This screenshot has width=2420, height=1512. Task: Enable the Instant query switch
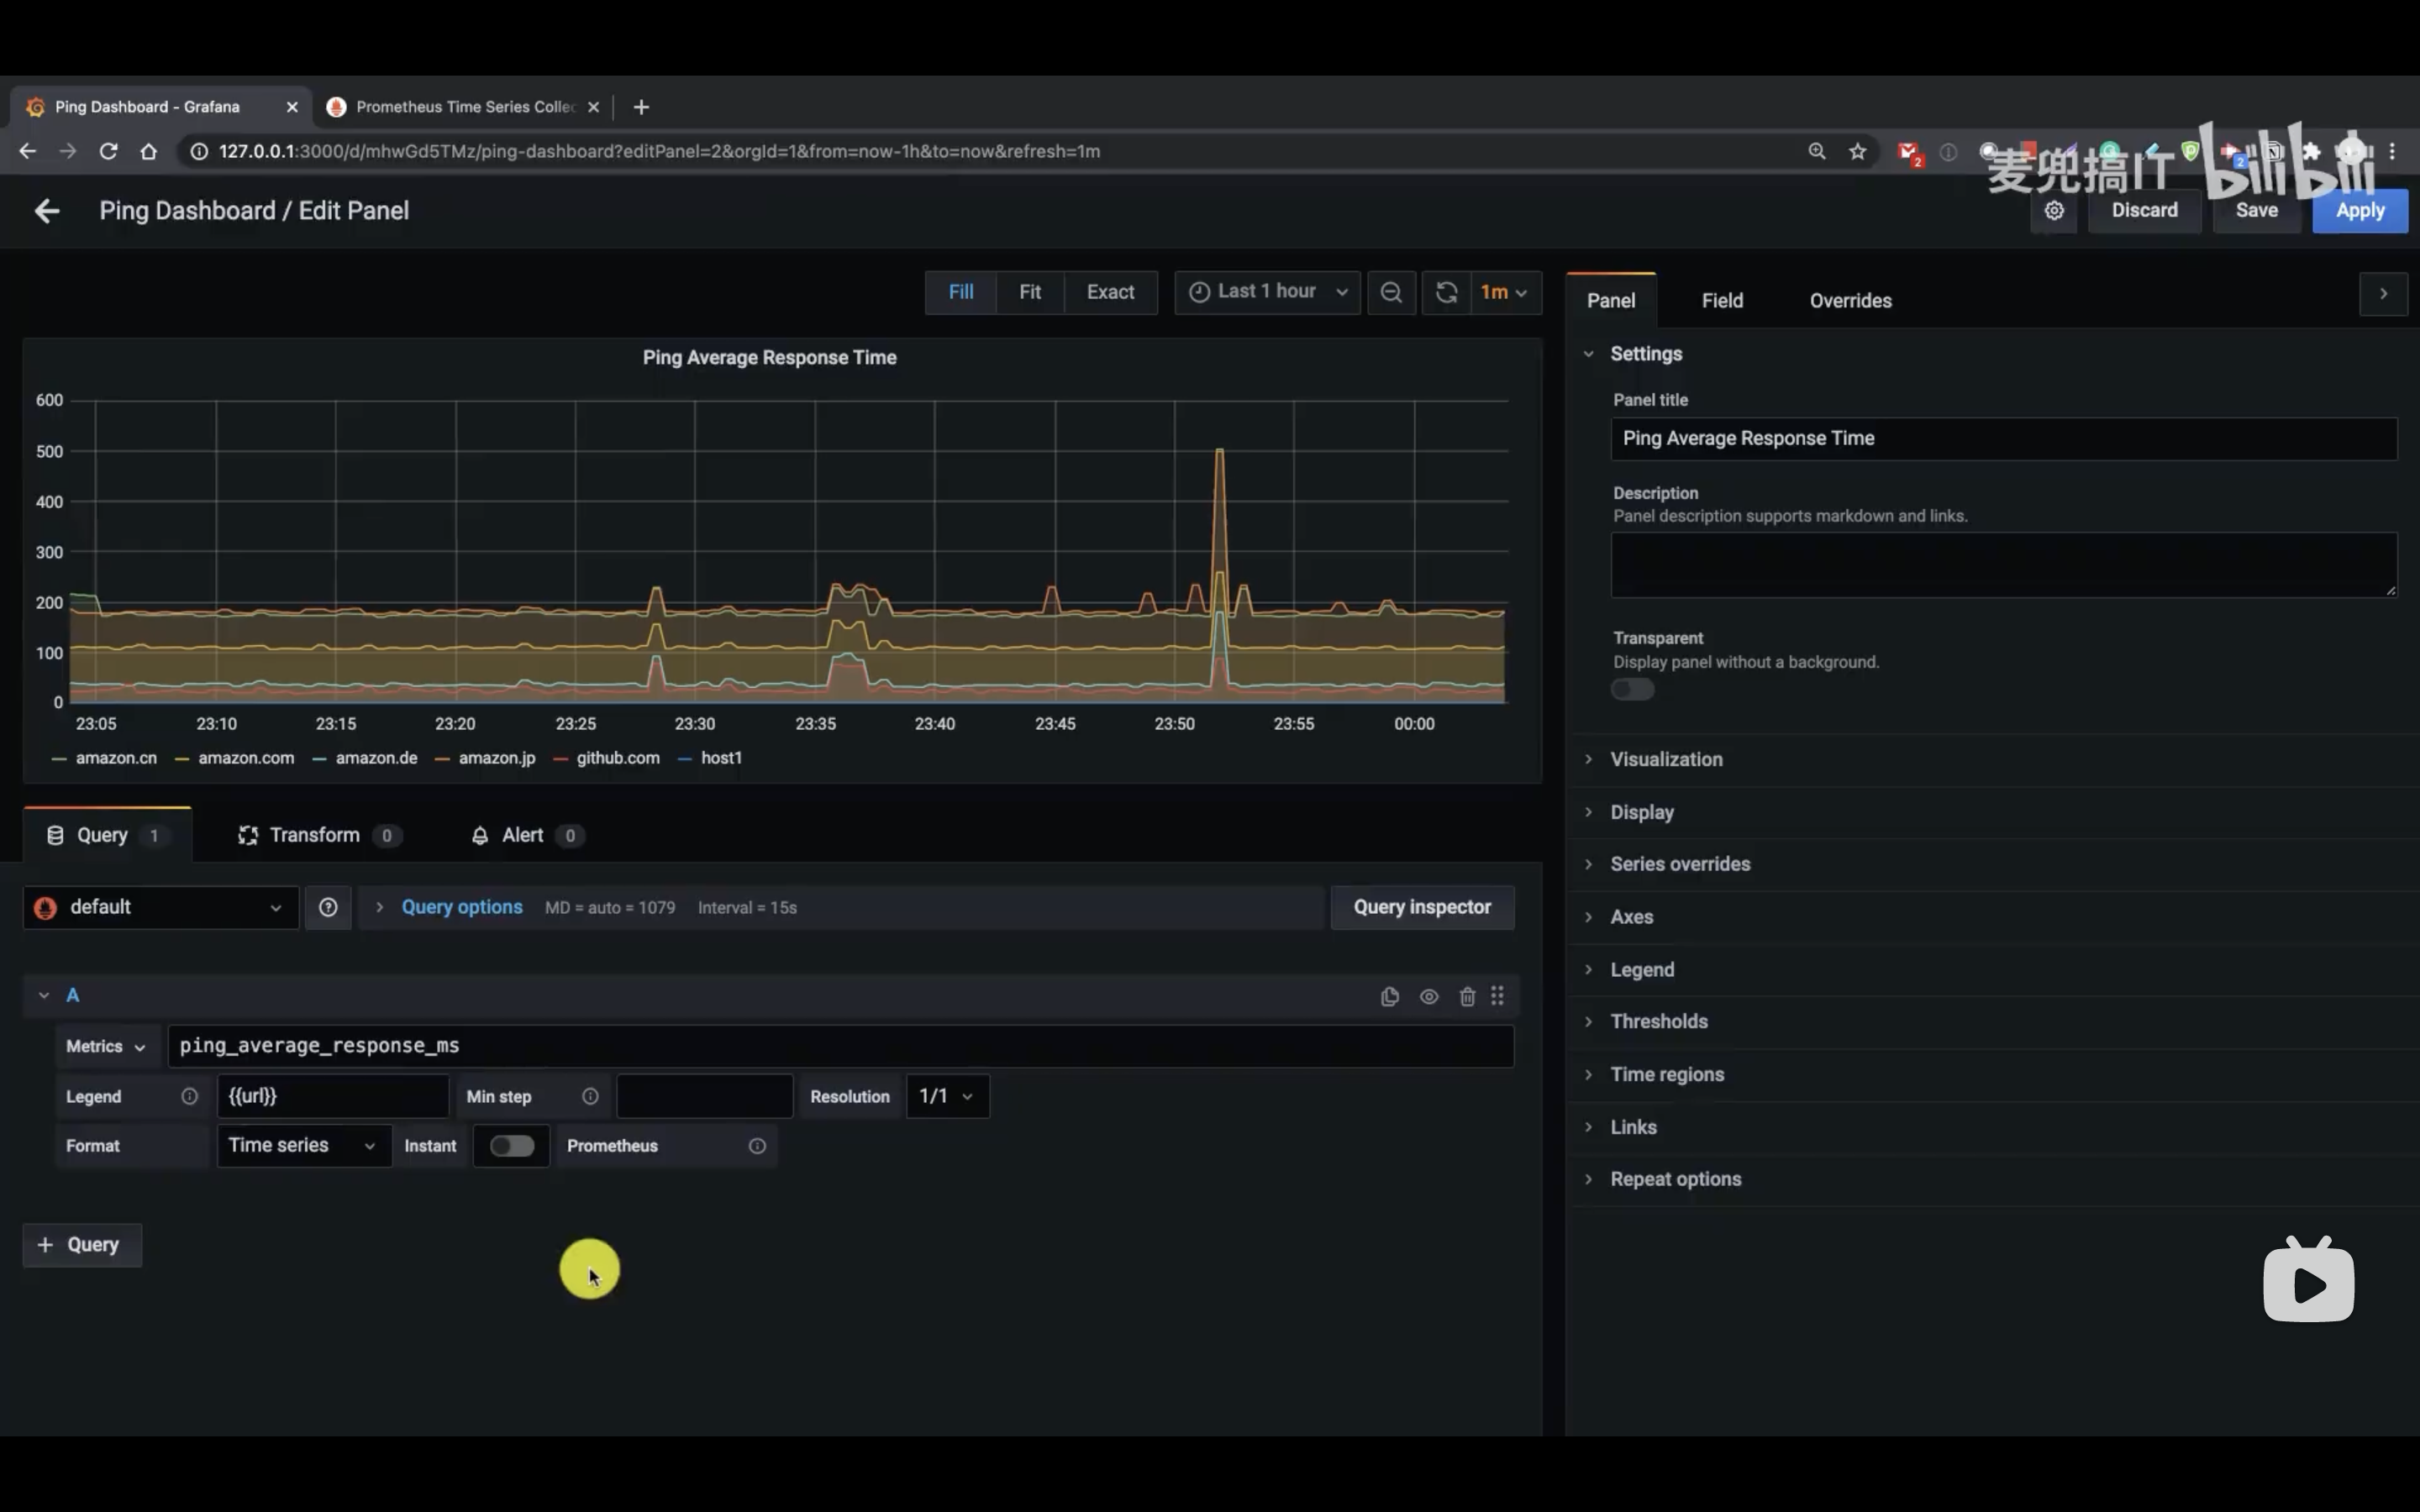(x=511, y=1146)
